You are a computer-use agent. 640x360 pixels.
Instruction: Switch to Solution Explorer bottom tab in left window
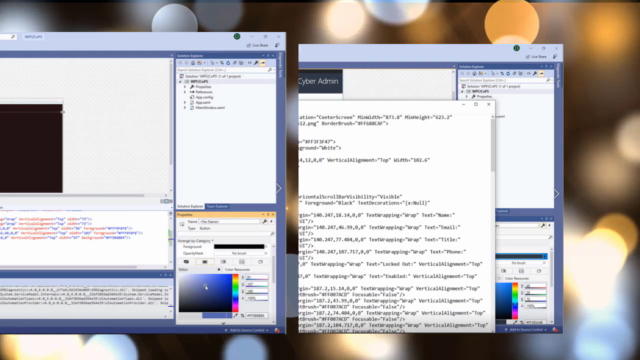[x=190, y=207]
